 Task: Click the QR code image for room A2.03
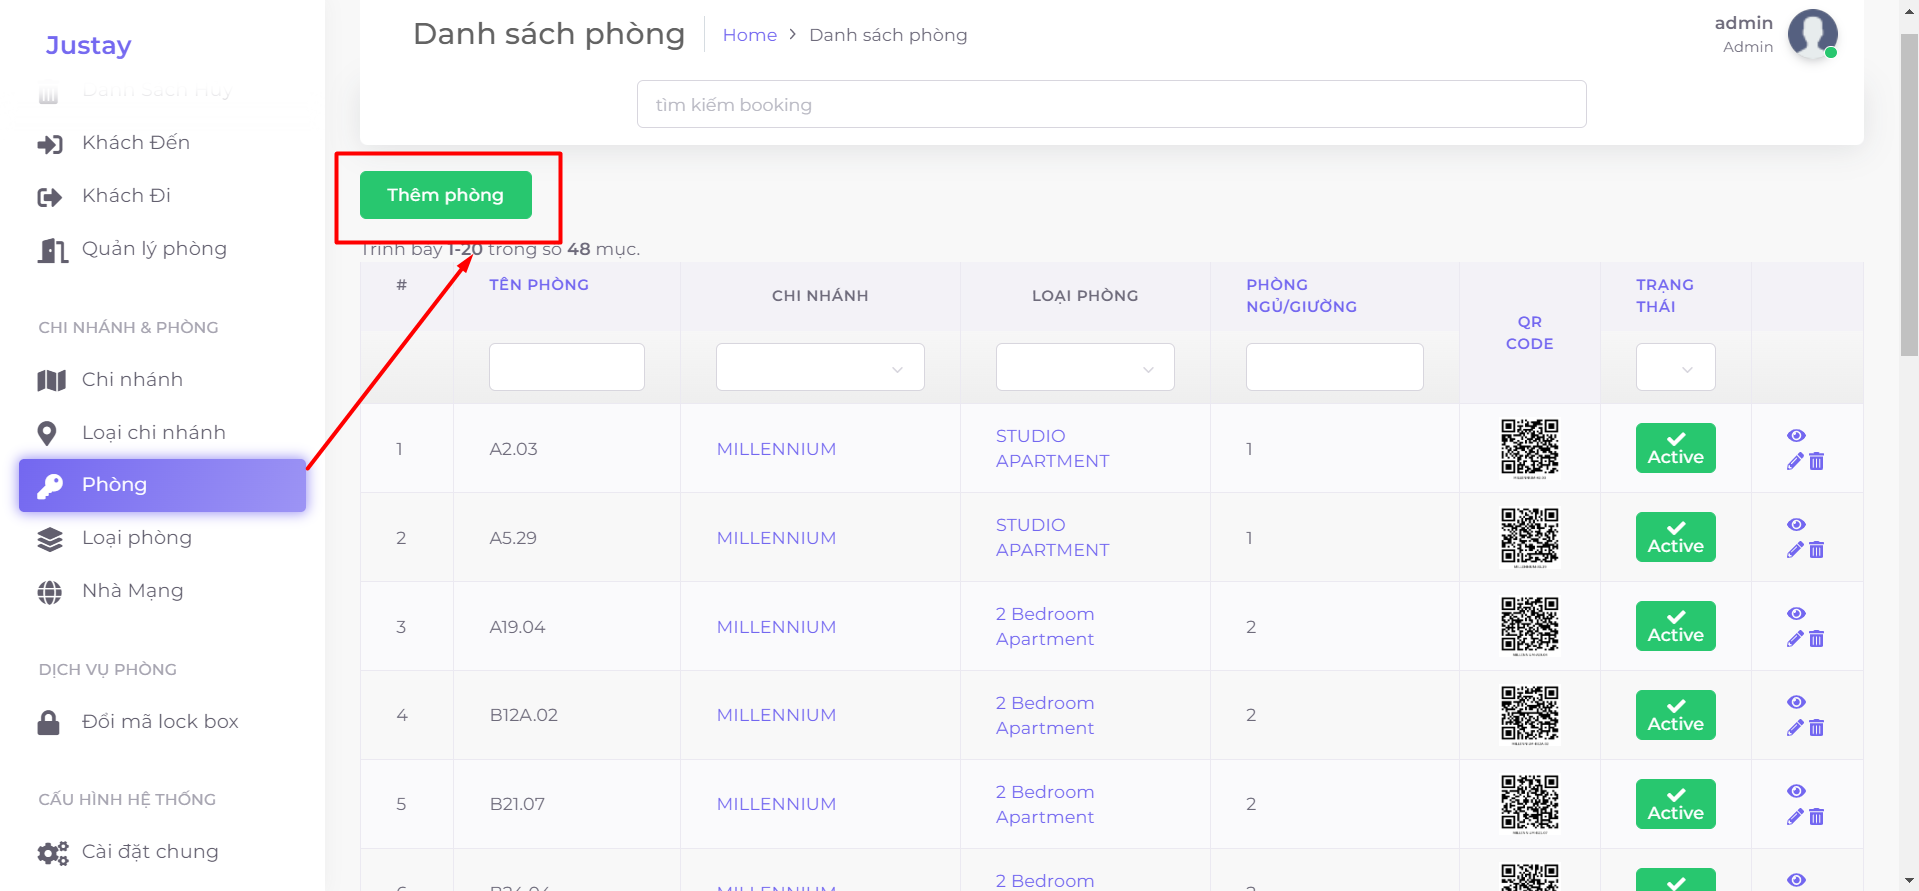pyautogui.click(x=1529, y=447)
